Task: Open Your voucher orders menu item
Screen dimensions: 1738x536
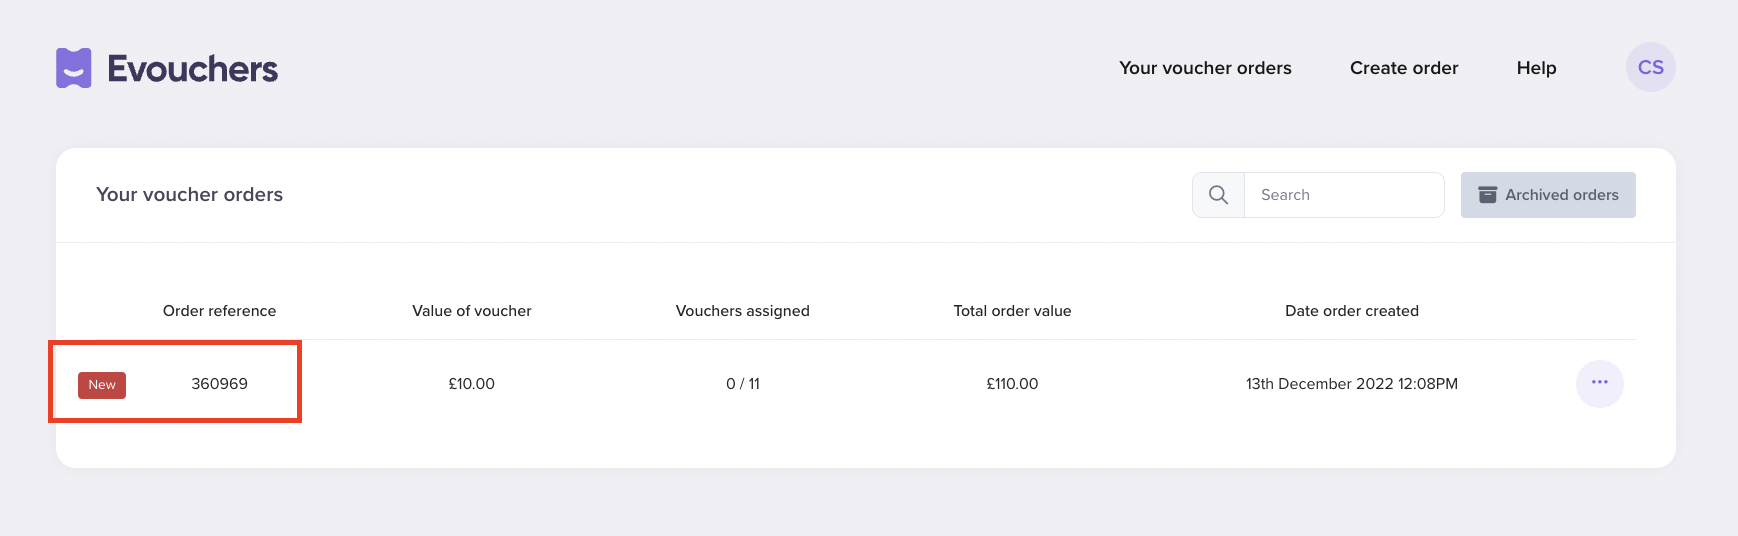Action: (1205, 68)
